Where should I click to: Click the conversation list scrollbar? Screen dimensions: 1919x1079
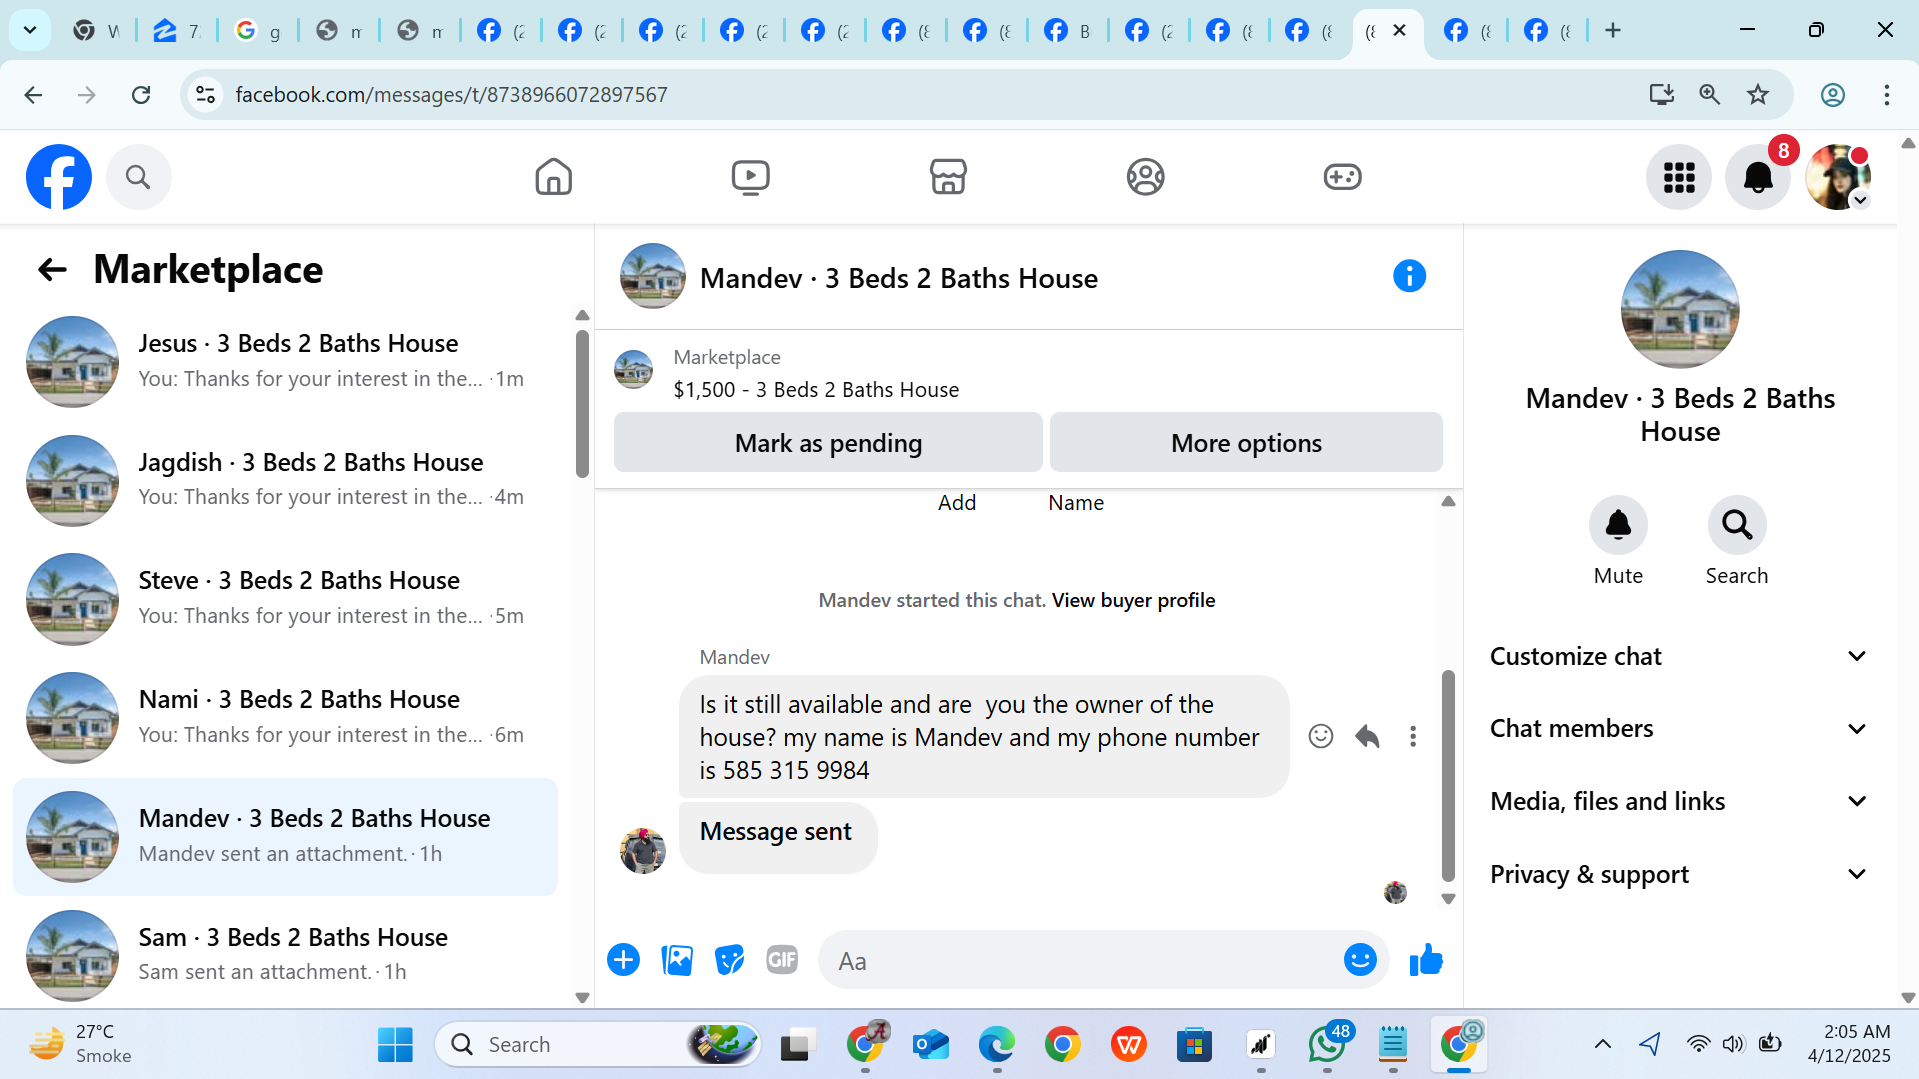pos(582,404)
